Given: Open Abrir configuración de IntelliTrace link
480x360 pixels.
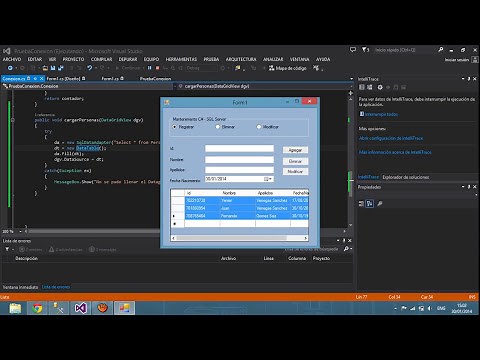Looking at the screenshot, I should (391, 138).
